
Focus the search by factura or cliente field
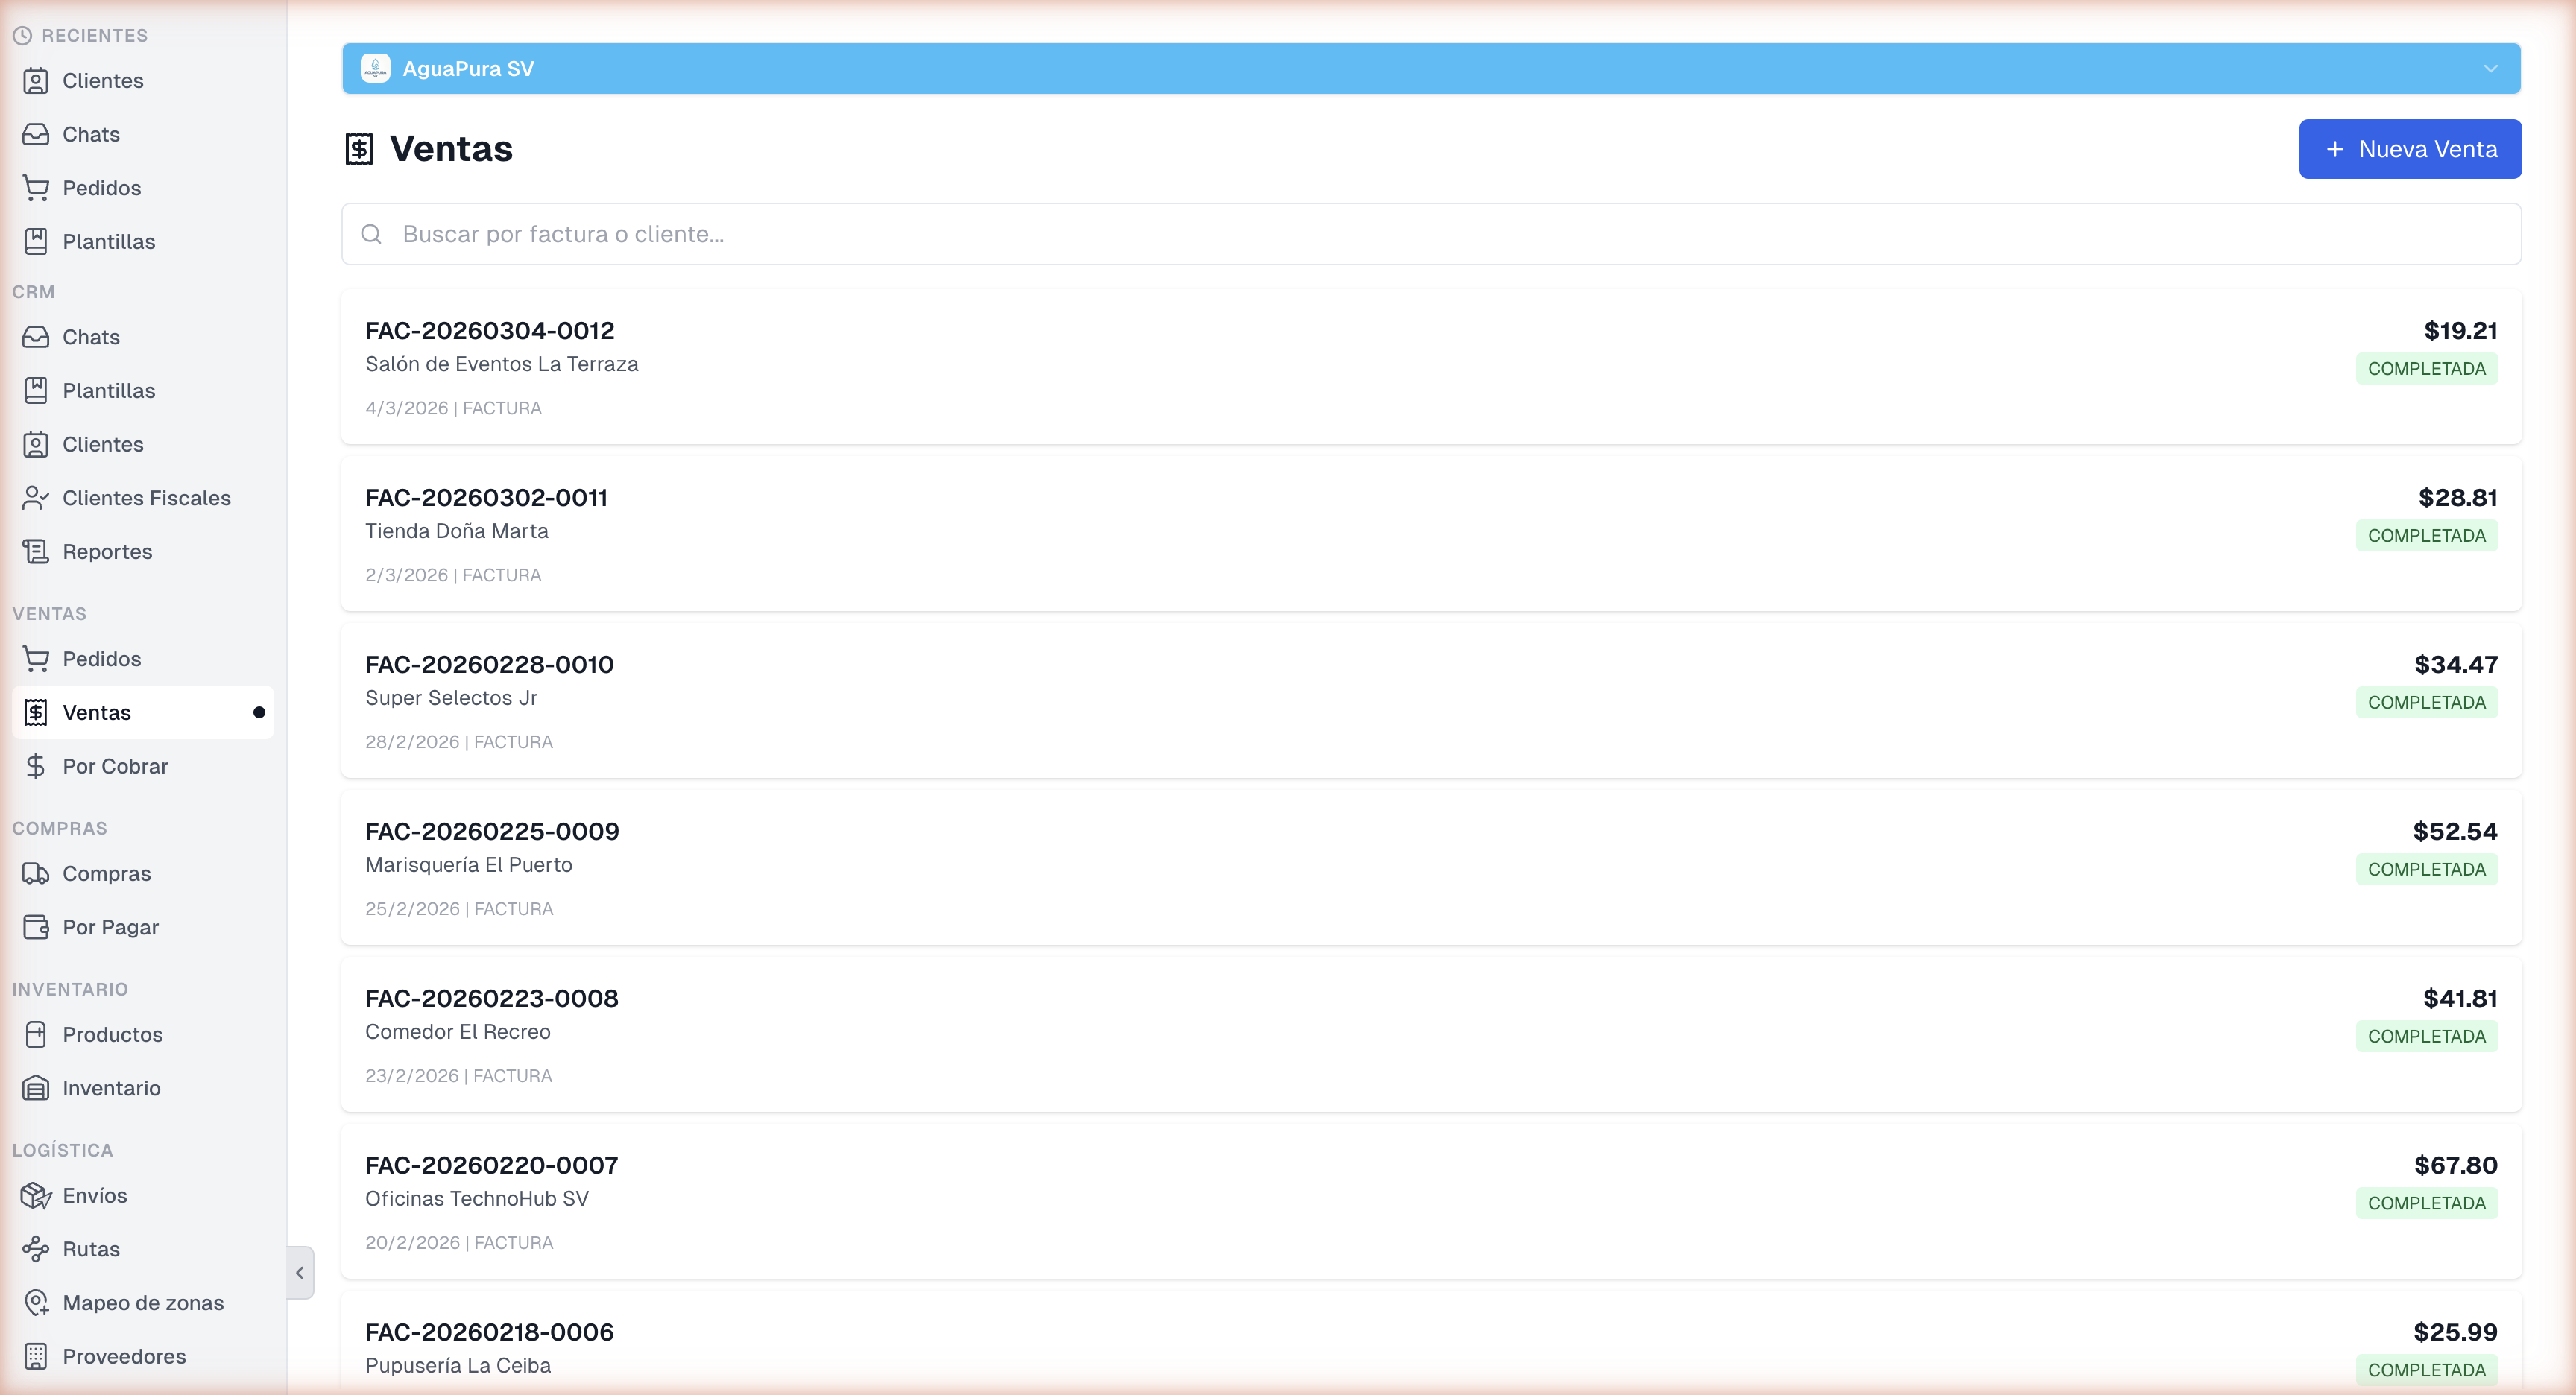coord(1430,234)
